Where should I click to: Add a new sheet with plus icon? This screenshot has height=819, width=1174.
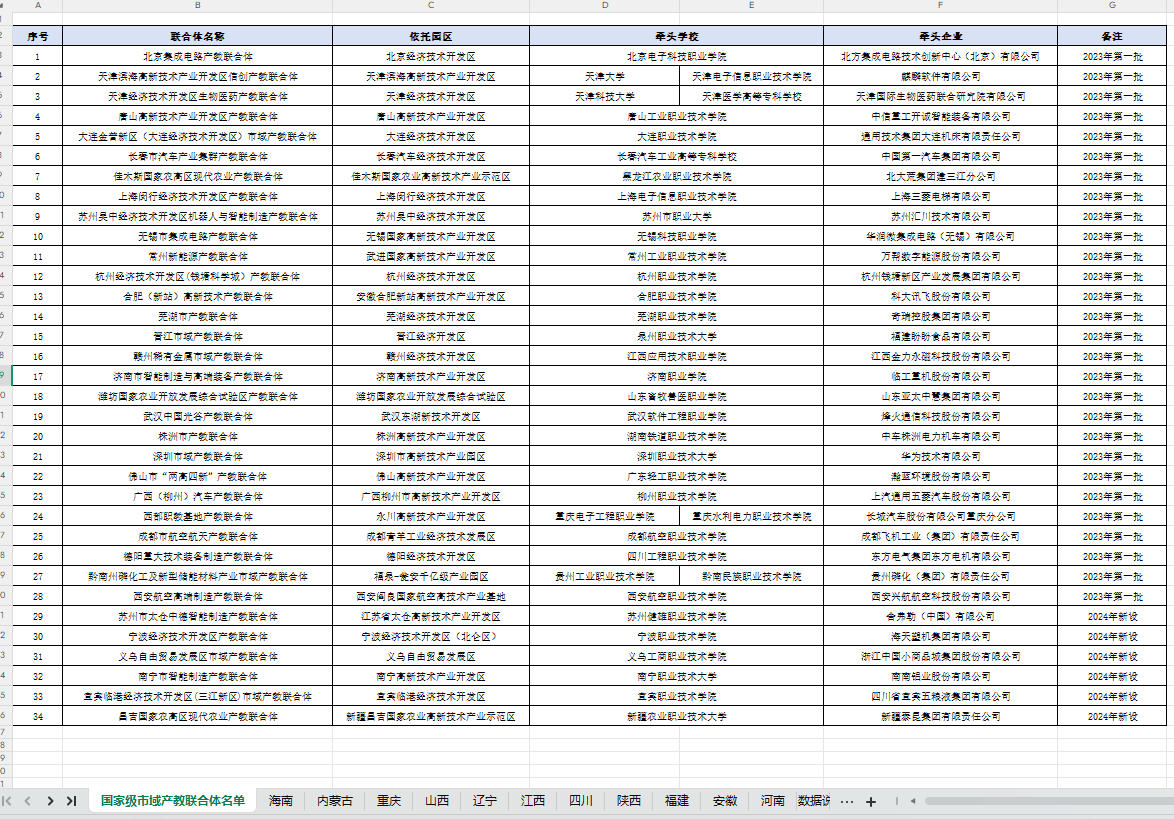point(871,801)
